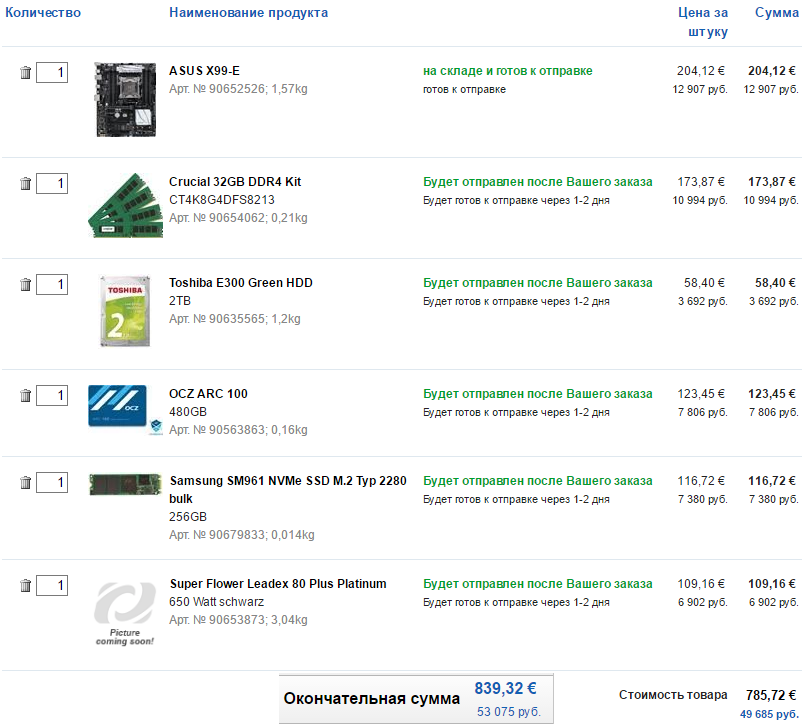Open Samsung SM961 NVMe SSD product link
The image size is (806, 728).
coord(288,489)
